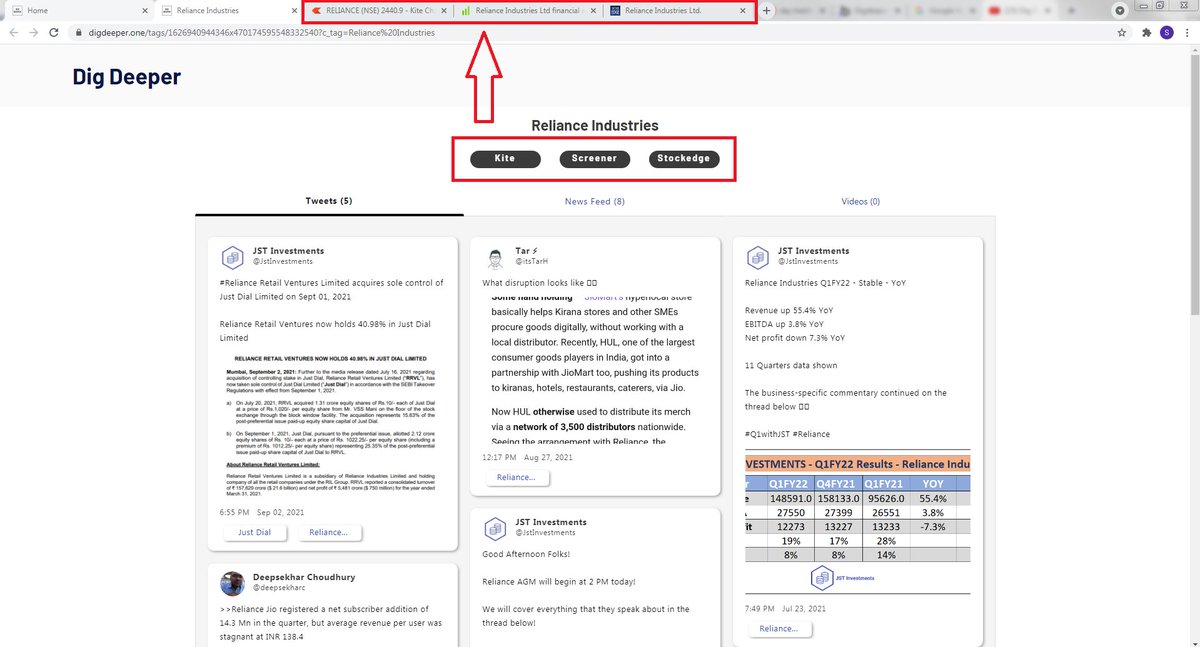Go back in browser history
This screenshot has width=1200, height=647.
tap(13, 32)
